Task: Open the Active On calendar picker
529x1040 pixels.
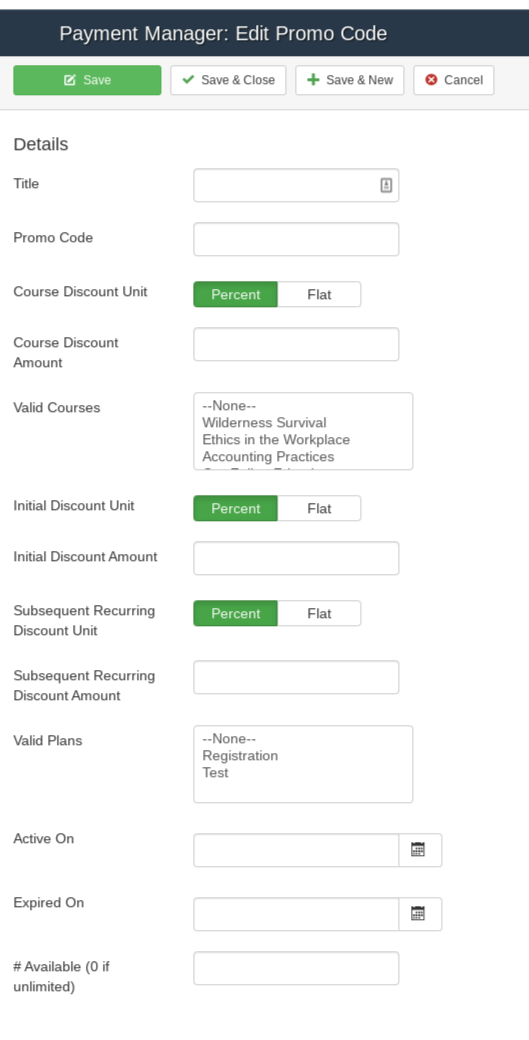Action: tap(420, 850)
